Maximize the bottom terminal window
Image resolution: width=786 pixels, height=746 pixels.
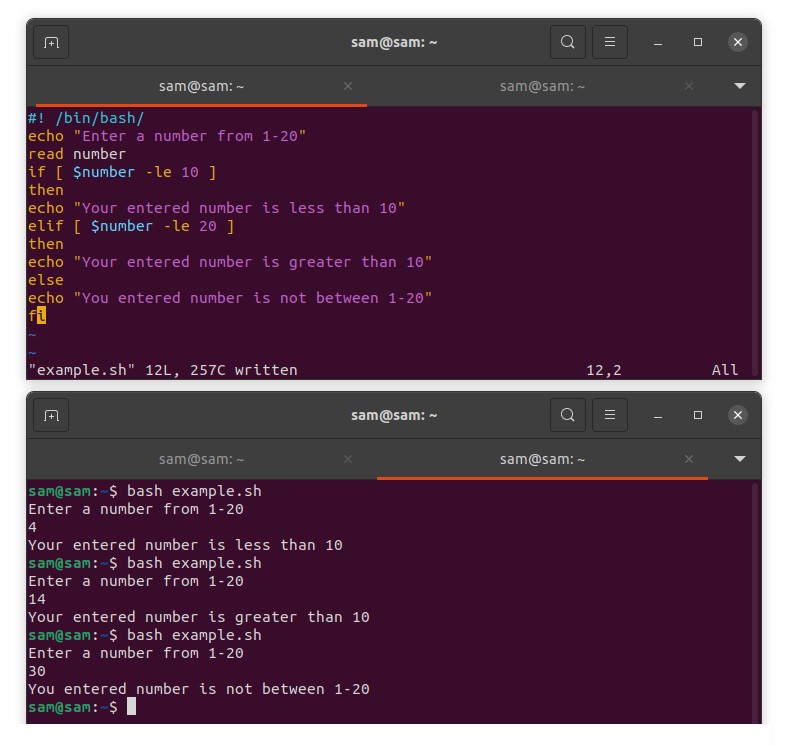pos(698,415)
